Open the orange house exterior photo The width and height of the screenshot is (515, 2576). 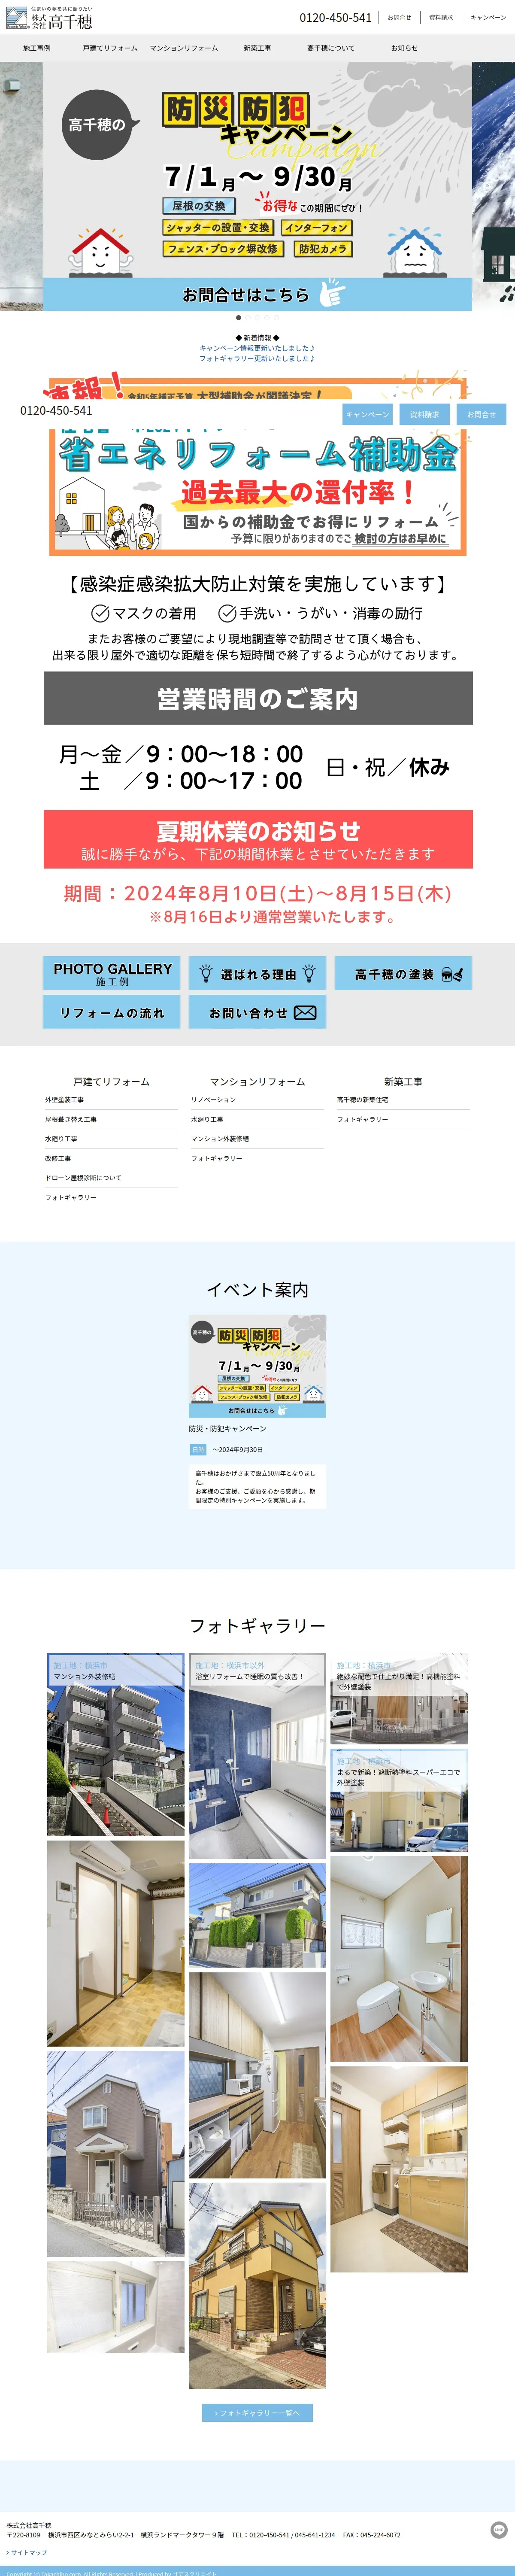pyautogui.click(x=257, y=2286)
